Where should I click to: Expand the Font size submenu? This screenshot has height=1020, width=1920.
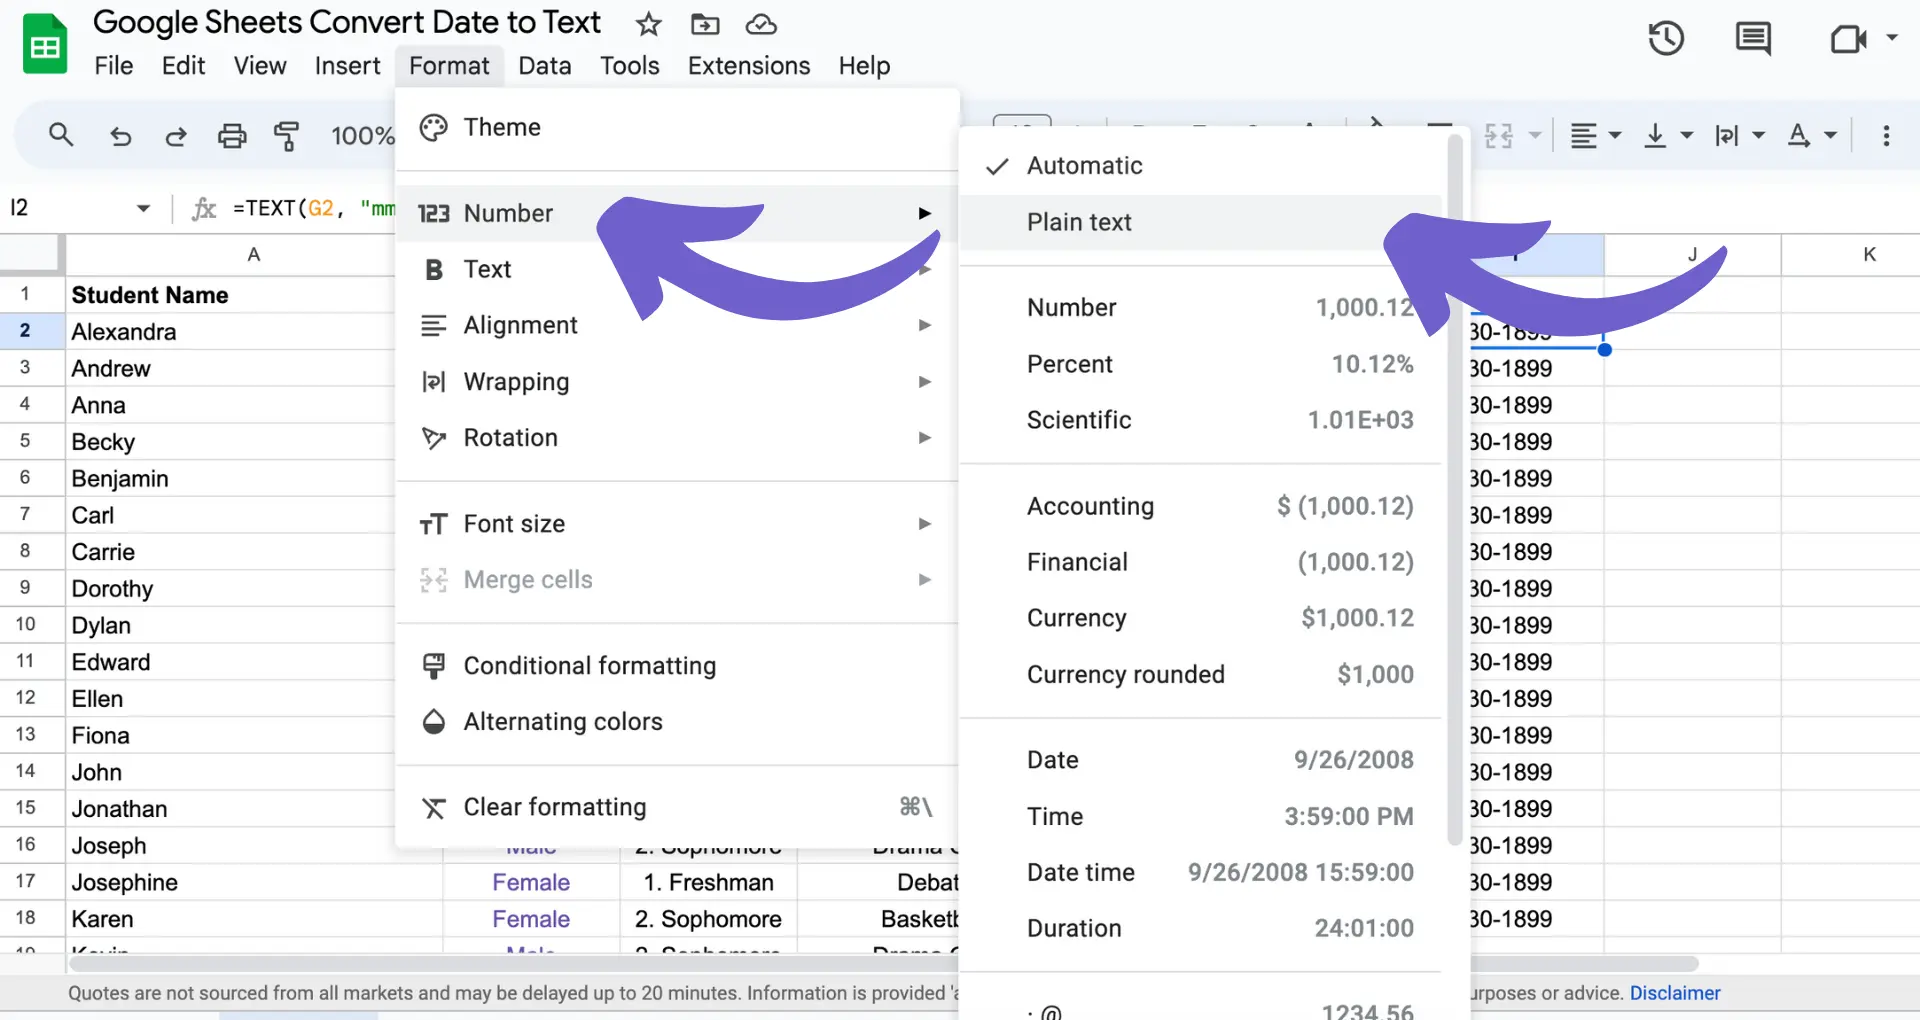click(677, 523)
